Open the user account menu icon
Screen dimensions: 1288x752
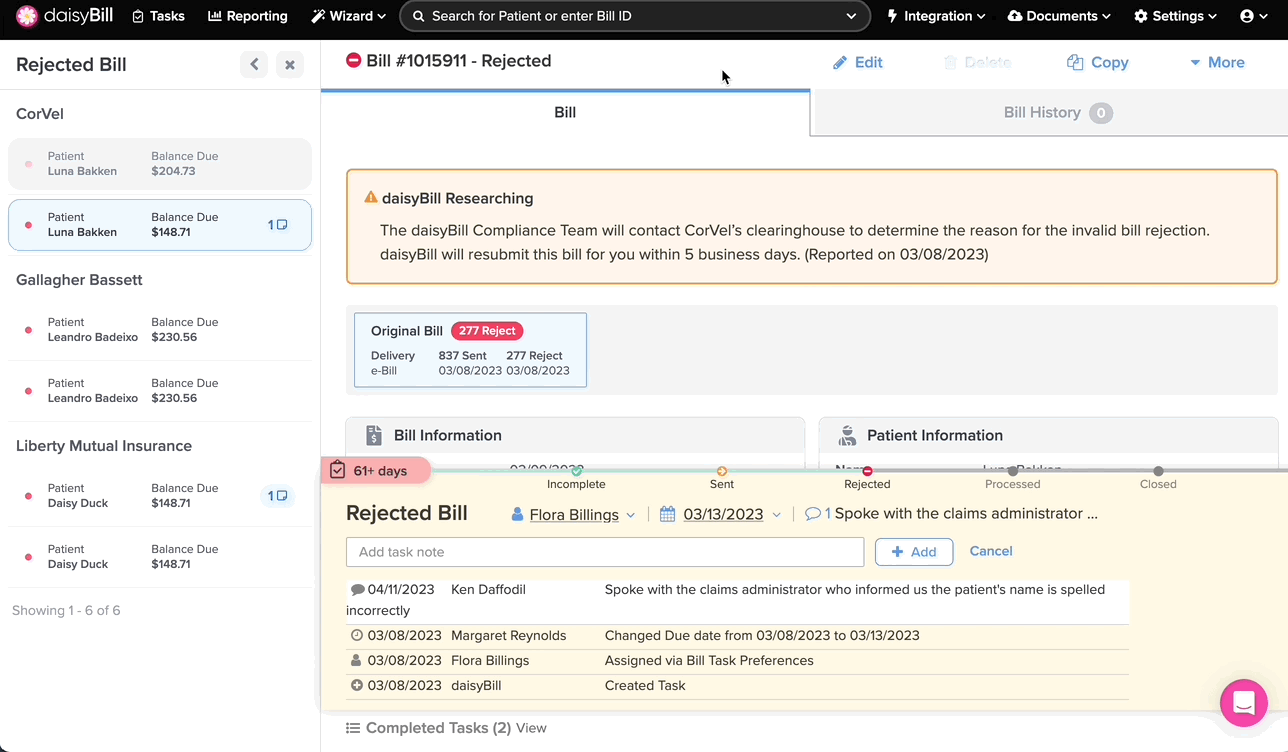pos(1253,16)
